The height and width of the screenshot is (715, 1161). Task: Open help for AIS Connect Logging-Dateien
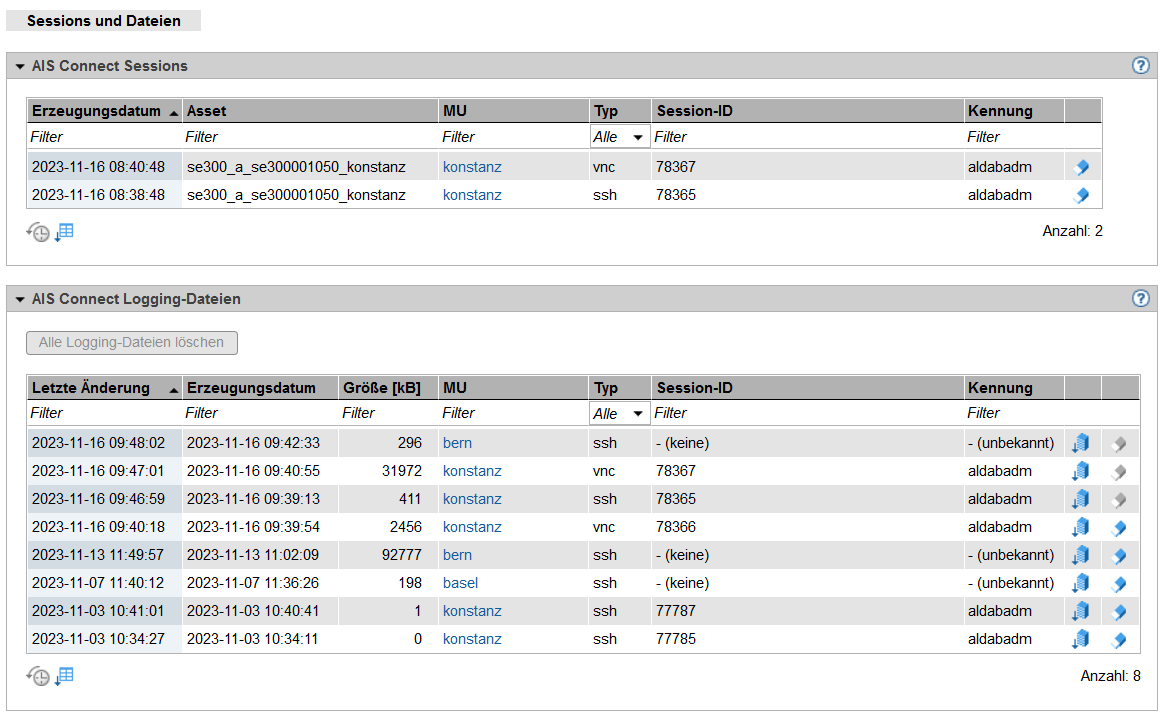[x=1140, y=299]
